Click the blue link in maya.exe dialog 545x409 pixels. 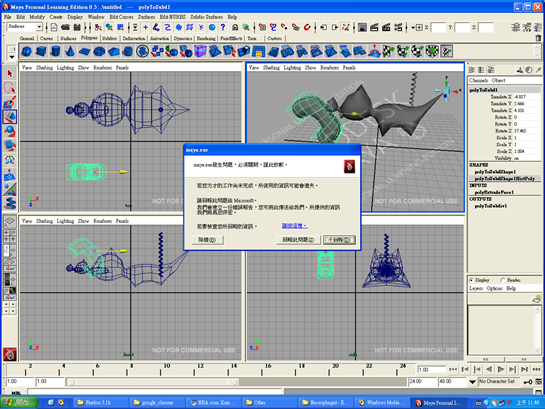coord(294,226)
